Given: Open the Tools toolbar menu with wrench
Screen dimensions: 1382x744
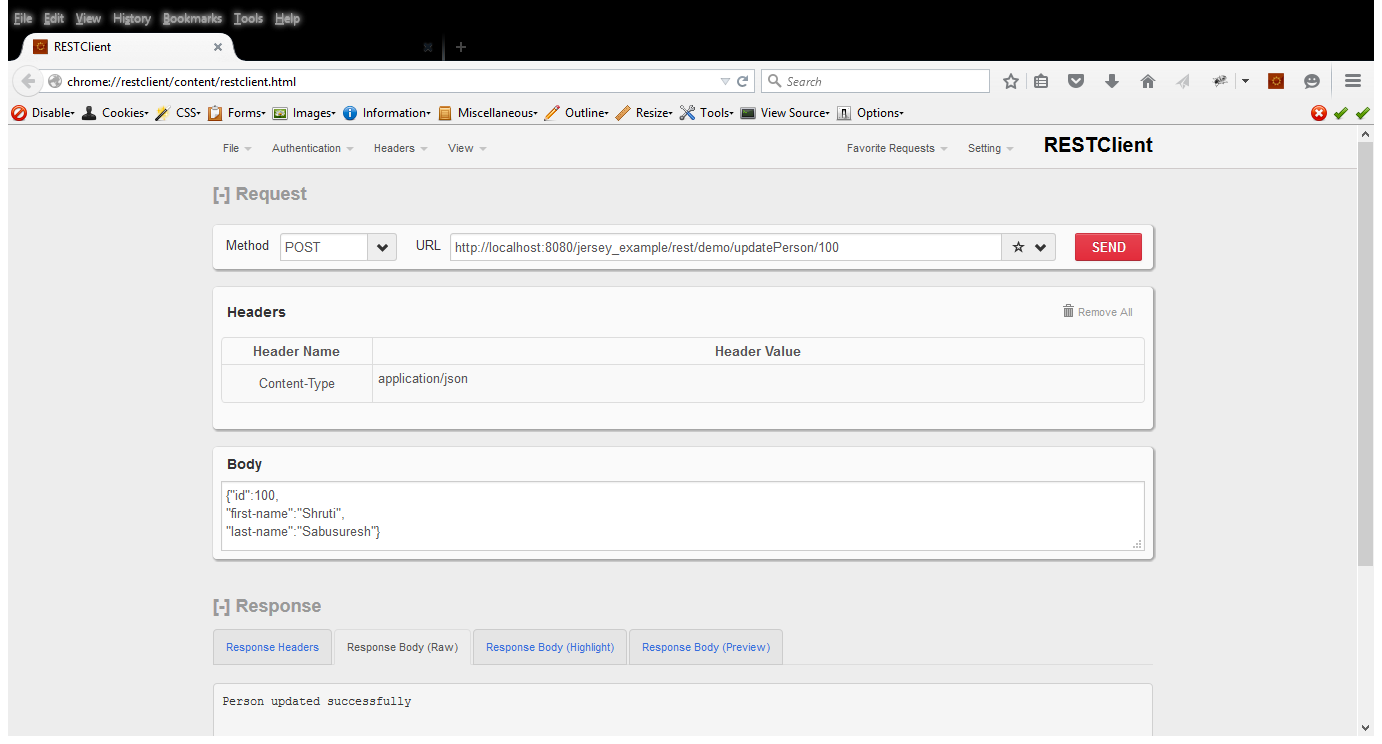Looking at the screenshot, I should pos(707,113).
